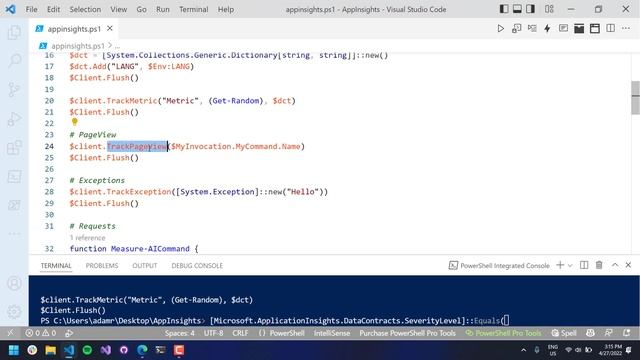The image size is (640, 360).
Task: Create a new terminal with plus icon
Action: point(560,265)
